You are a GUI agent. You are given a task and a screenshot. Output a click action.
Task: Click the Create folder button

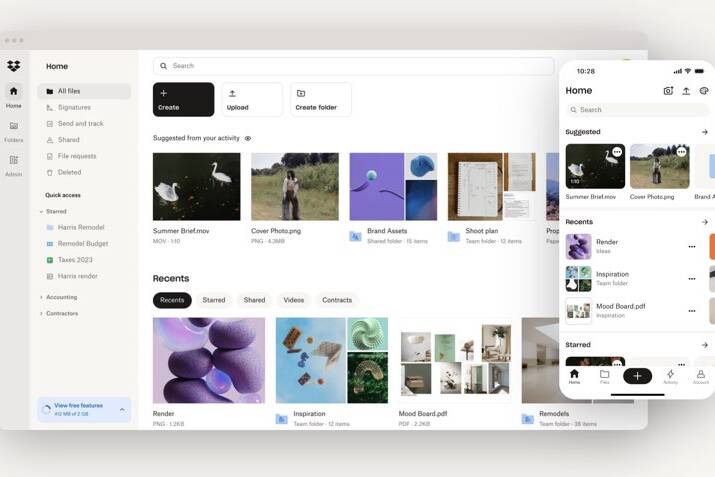point(321,99)
